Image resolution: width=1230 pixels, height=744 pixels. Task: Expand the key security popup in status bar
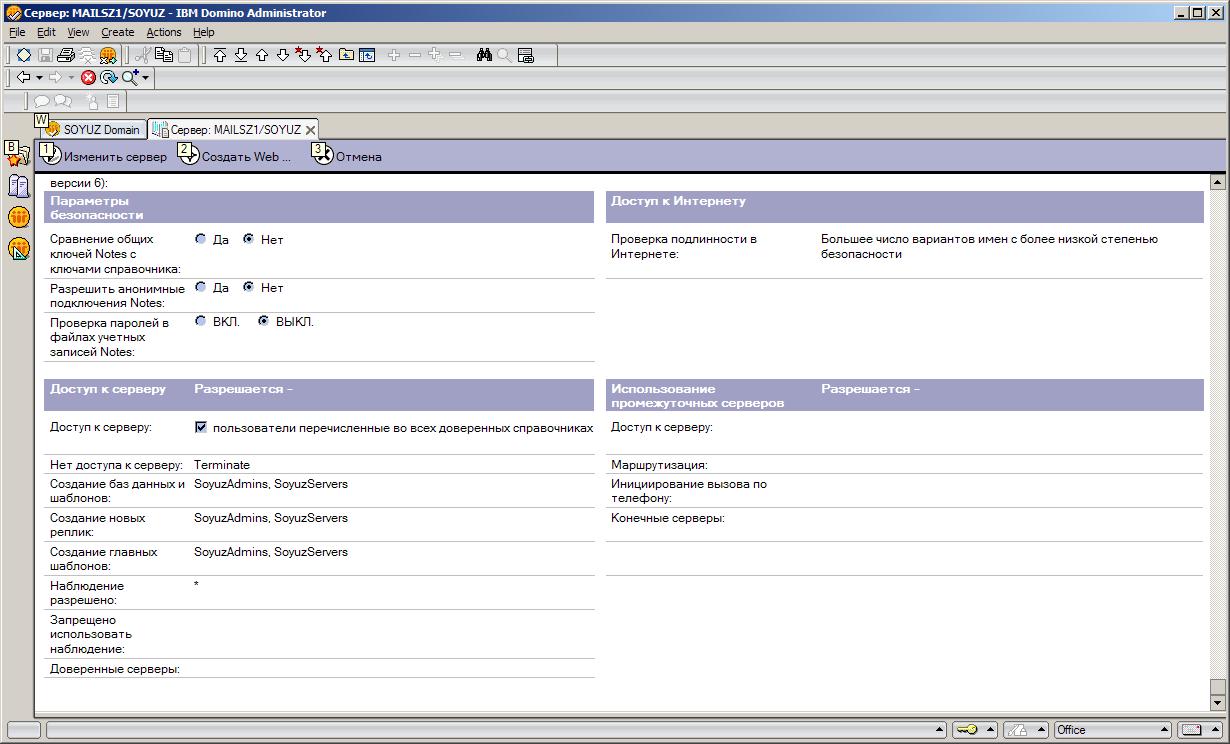click(x=991, y=730)
